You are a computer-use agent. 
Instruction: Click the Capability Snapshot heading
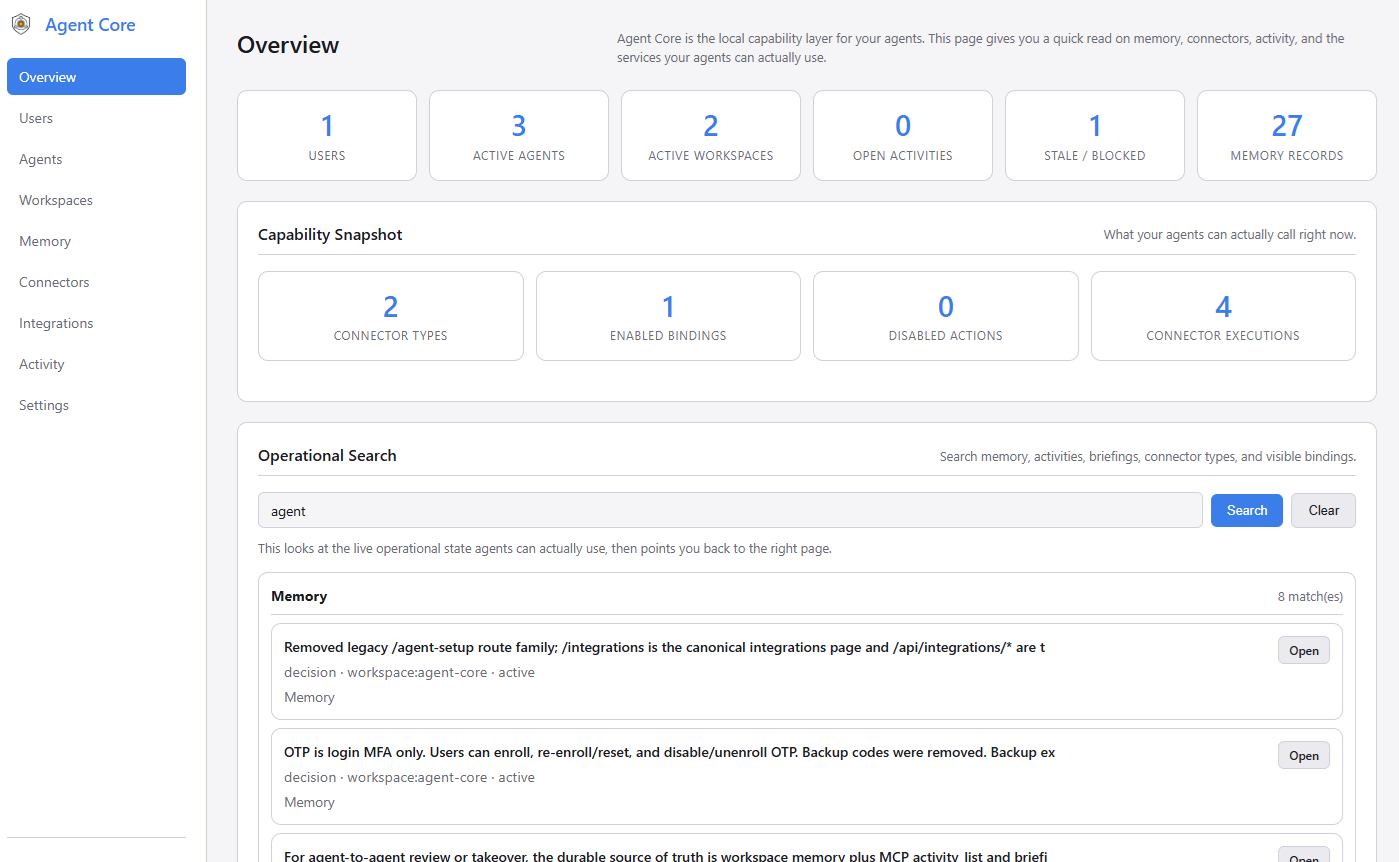tap(330, 235)
